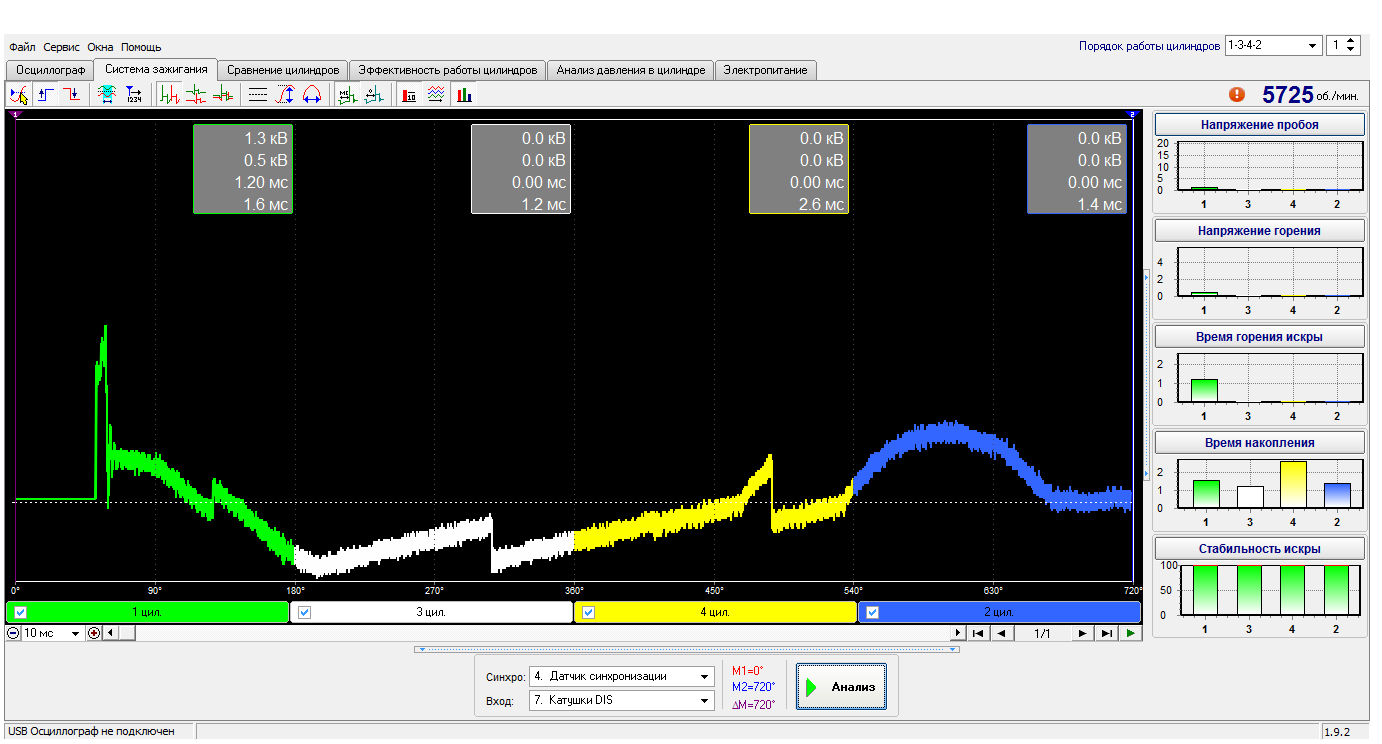This screenshot has height=744, width=1382.
Task: Click the 5725 об./мин. RPM readout
Action: click(1310, 95)
